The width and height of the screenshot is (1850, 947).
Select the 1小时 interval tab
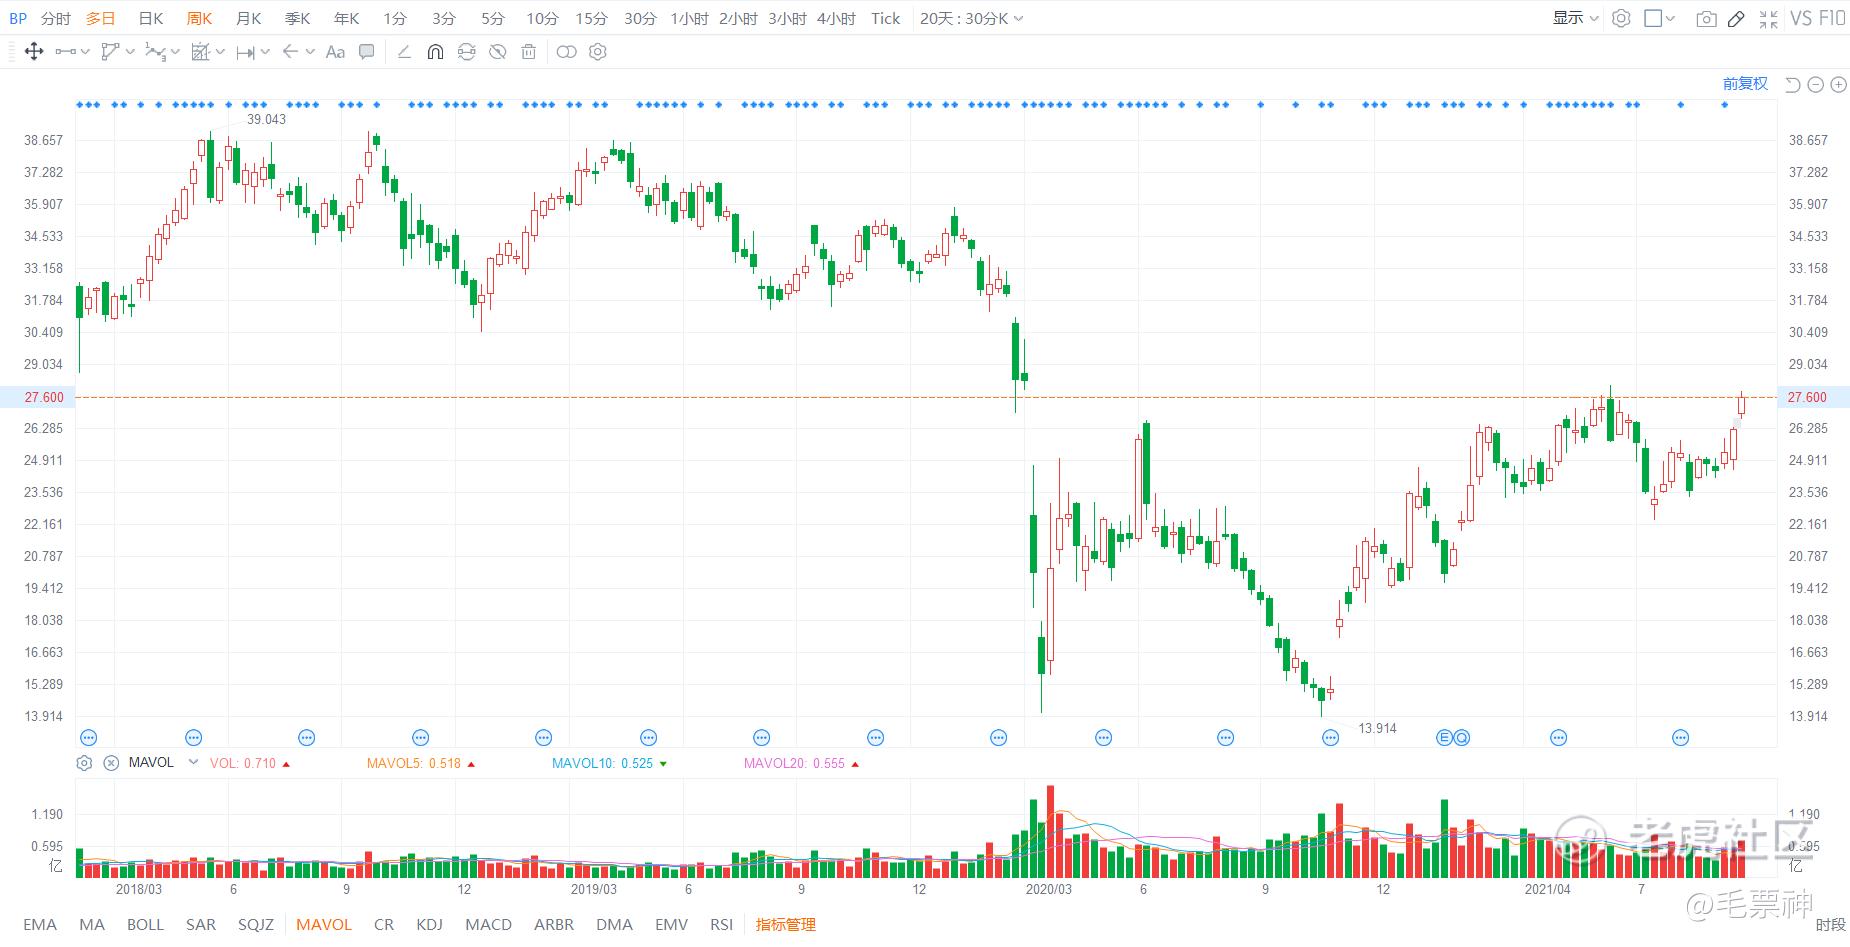click(x=689, y=18)
